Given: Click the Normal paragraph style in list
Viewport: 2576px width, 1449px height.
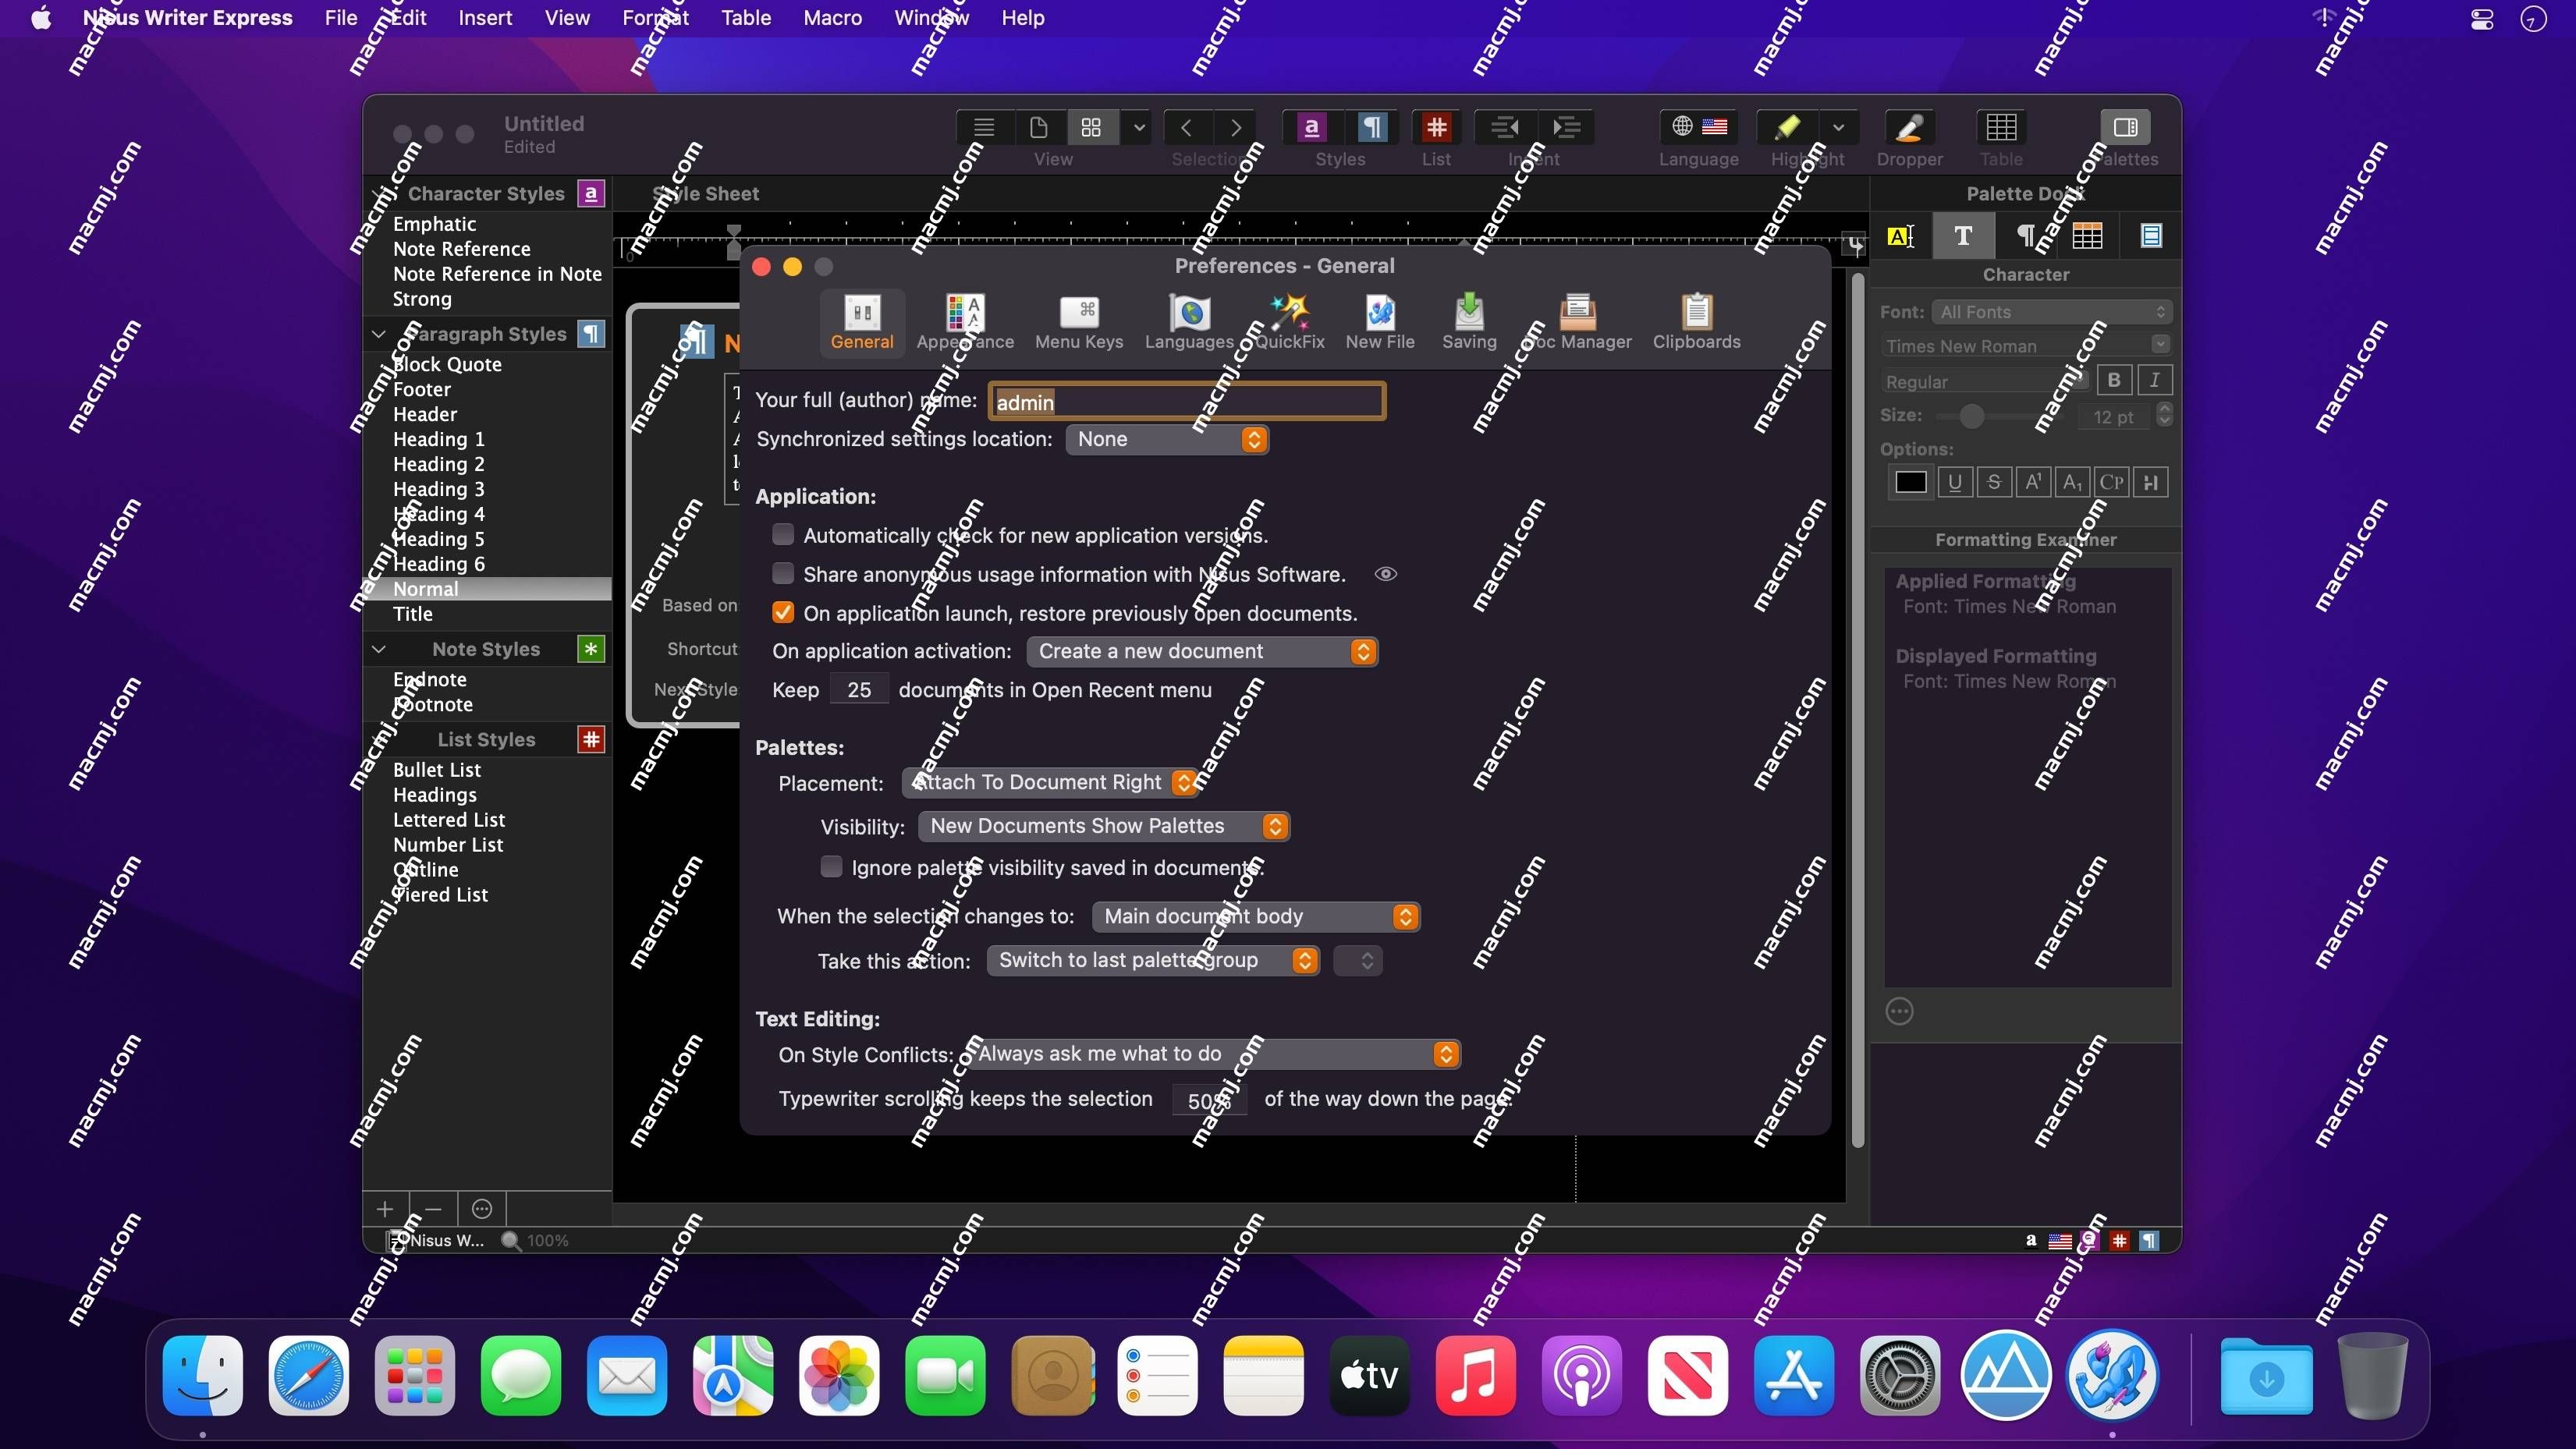Looking at the screenshot, I should (424, 587).
